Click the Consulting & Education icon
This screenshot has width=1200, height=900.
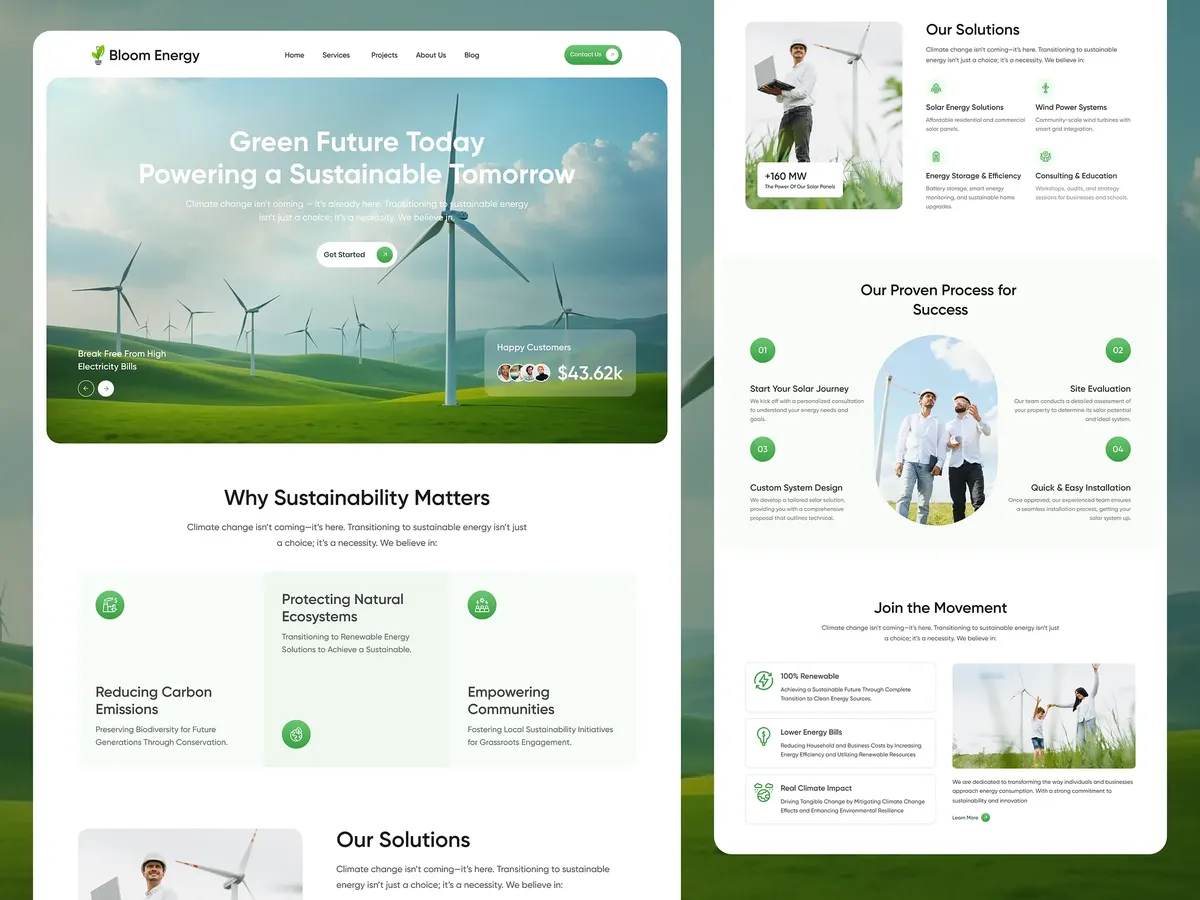pyautogui.click(x=1045, y=157)
